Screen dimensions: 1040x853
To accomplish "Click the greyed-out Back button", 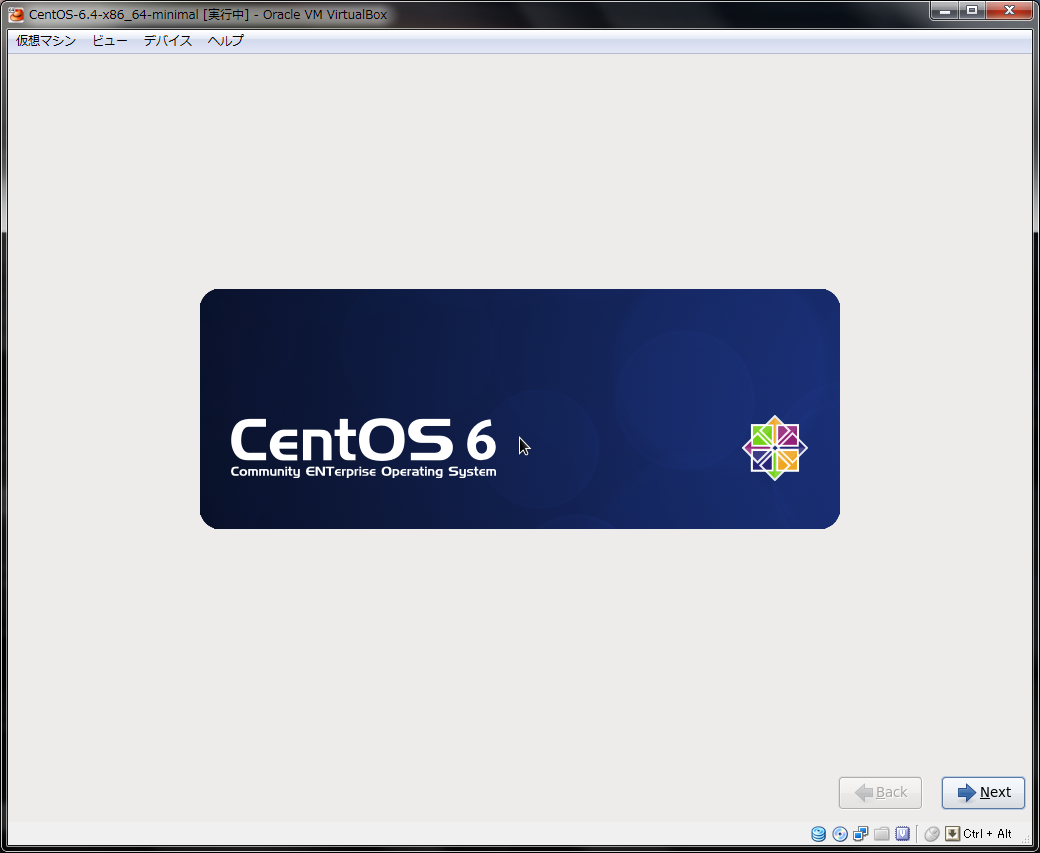I will (880, 793).
